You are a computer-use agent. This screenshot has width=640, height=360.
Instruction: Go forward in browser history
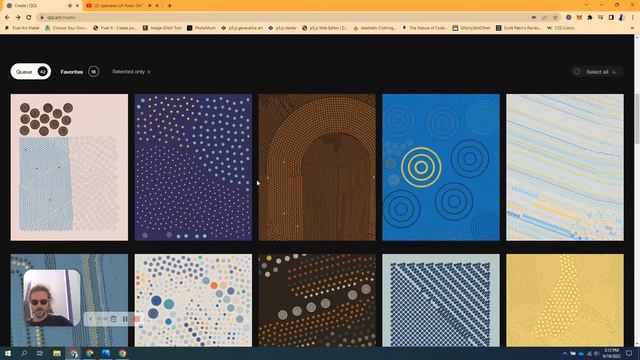point(18,17)
